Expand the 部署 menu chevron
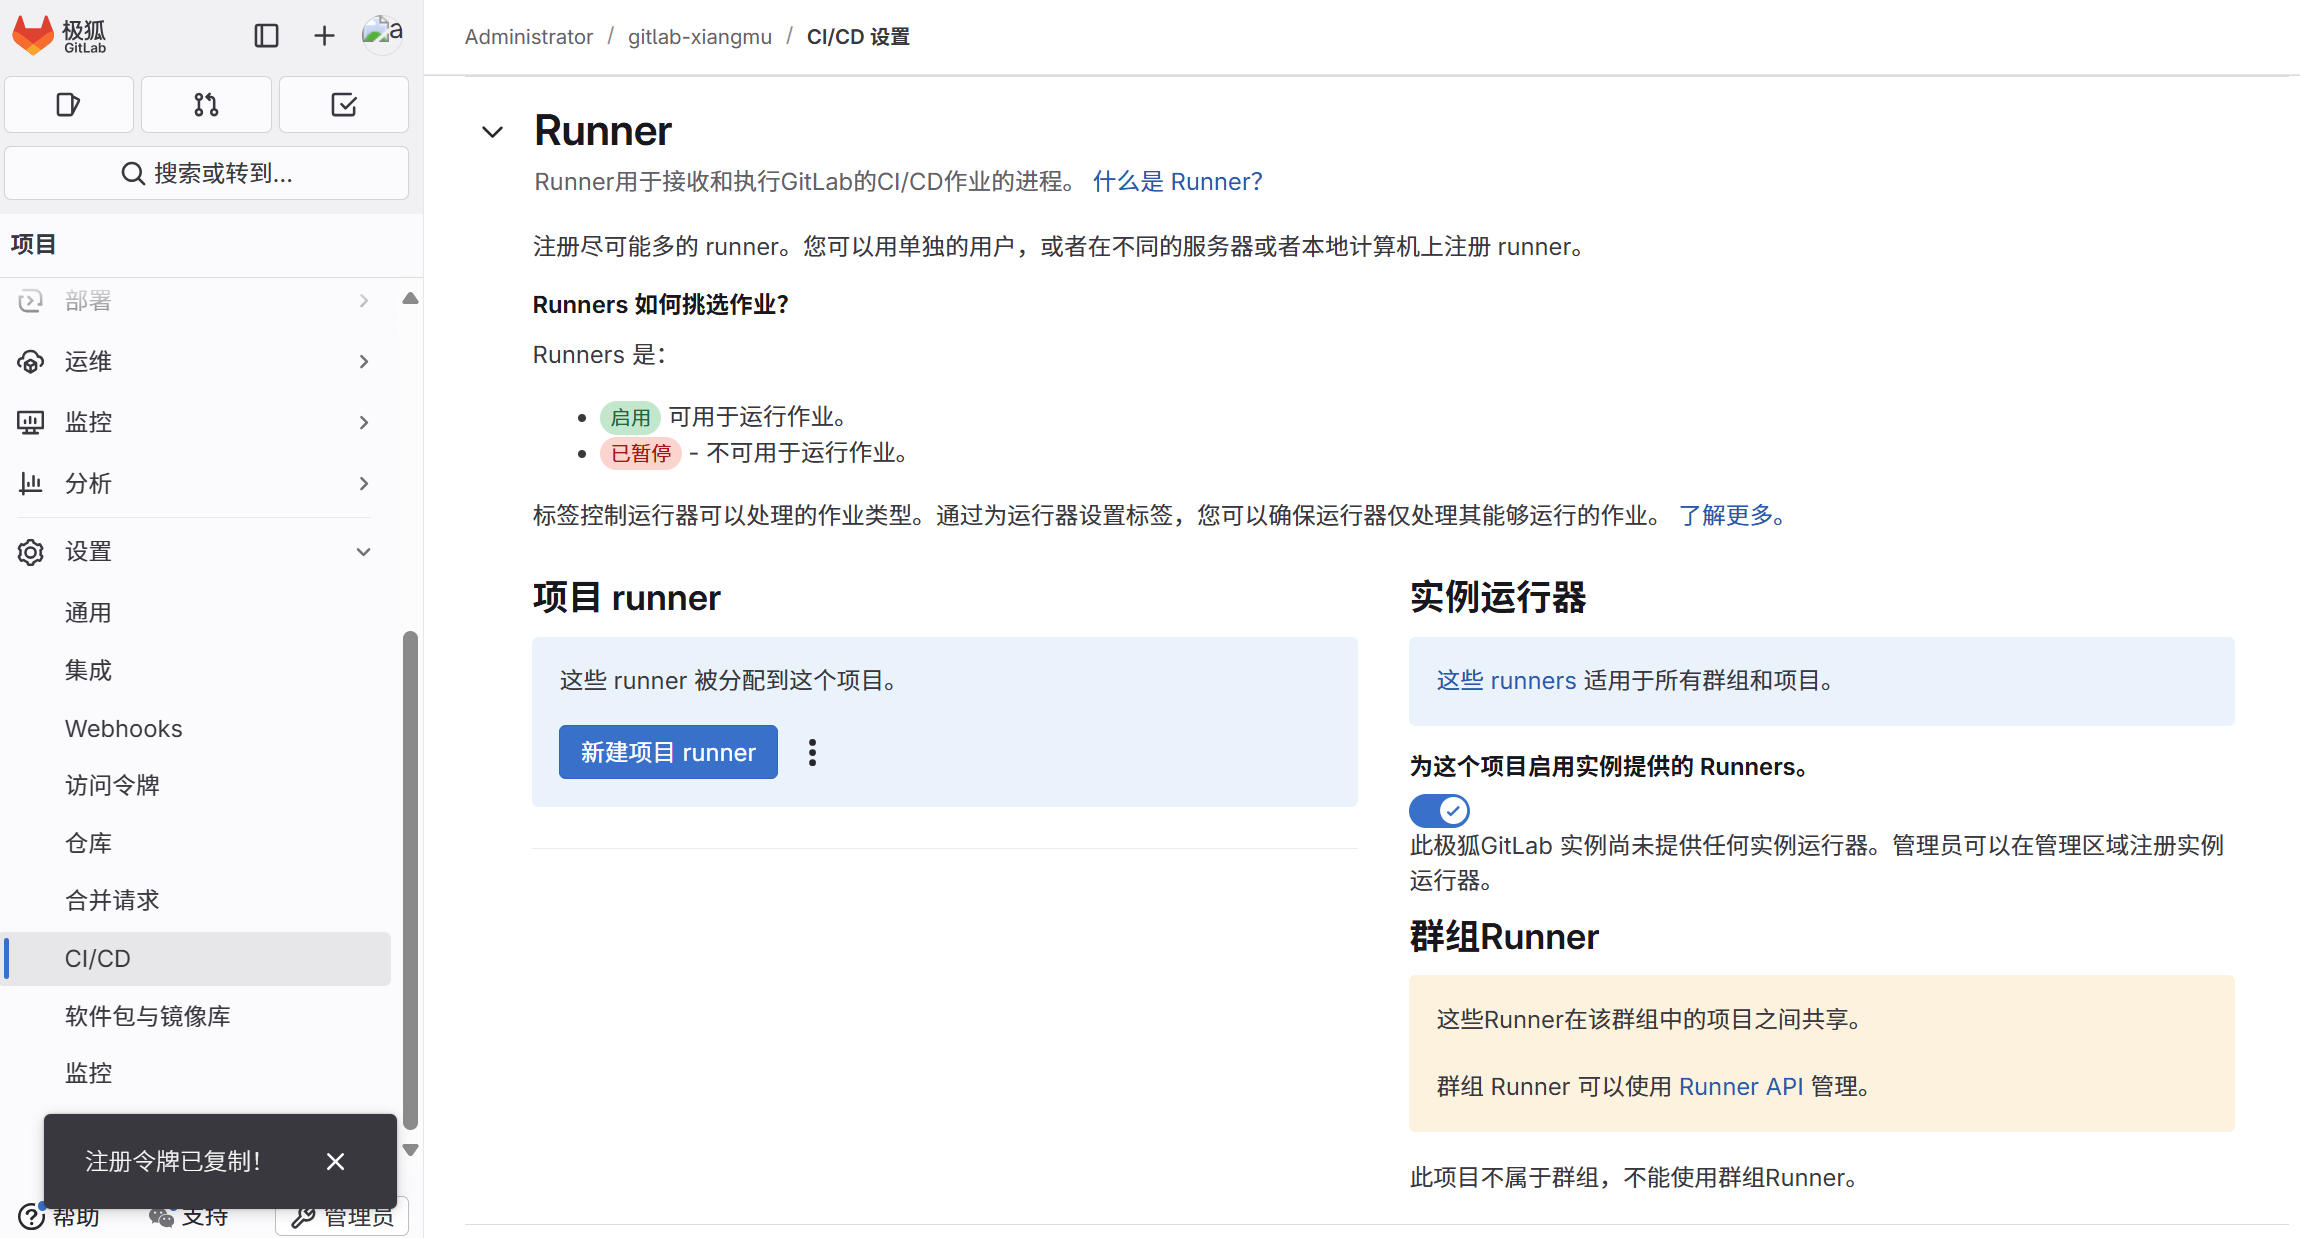Viewport: 2300px width, 1238px height. 364,301
